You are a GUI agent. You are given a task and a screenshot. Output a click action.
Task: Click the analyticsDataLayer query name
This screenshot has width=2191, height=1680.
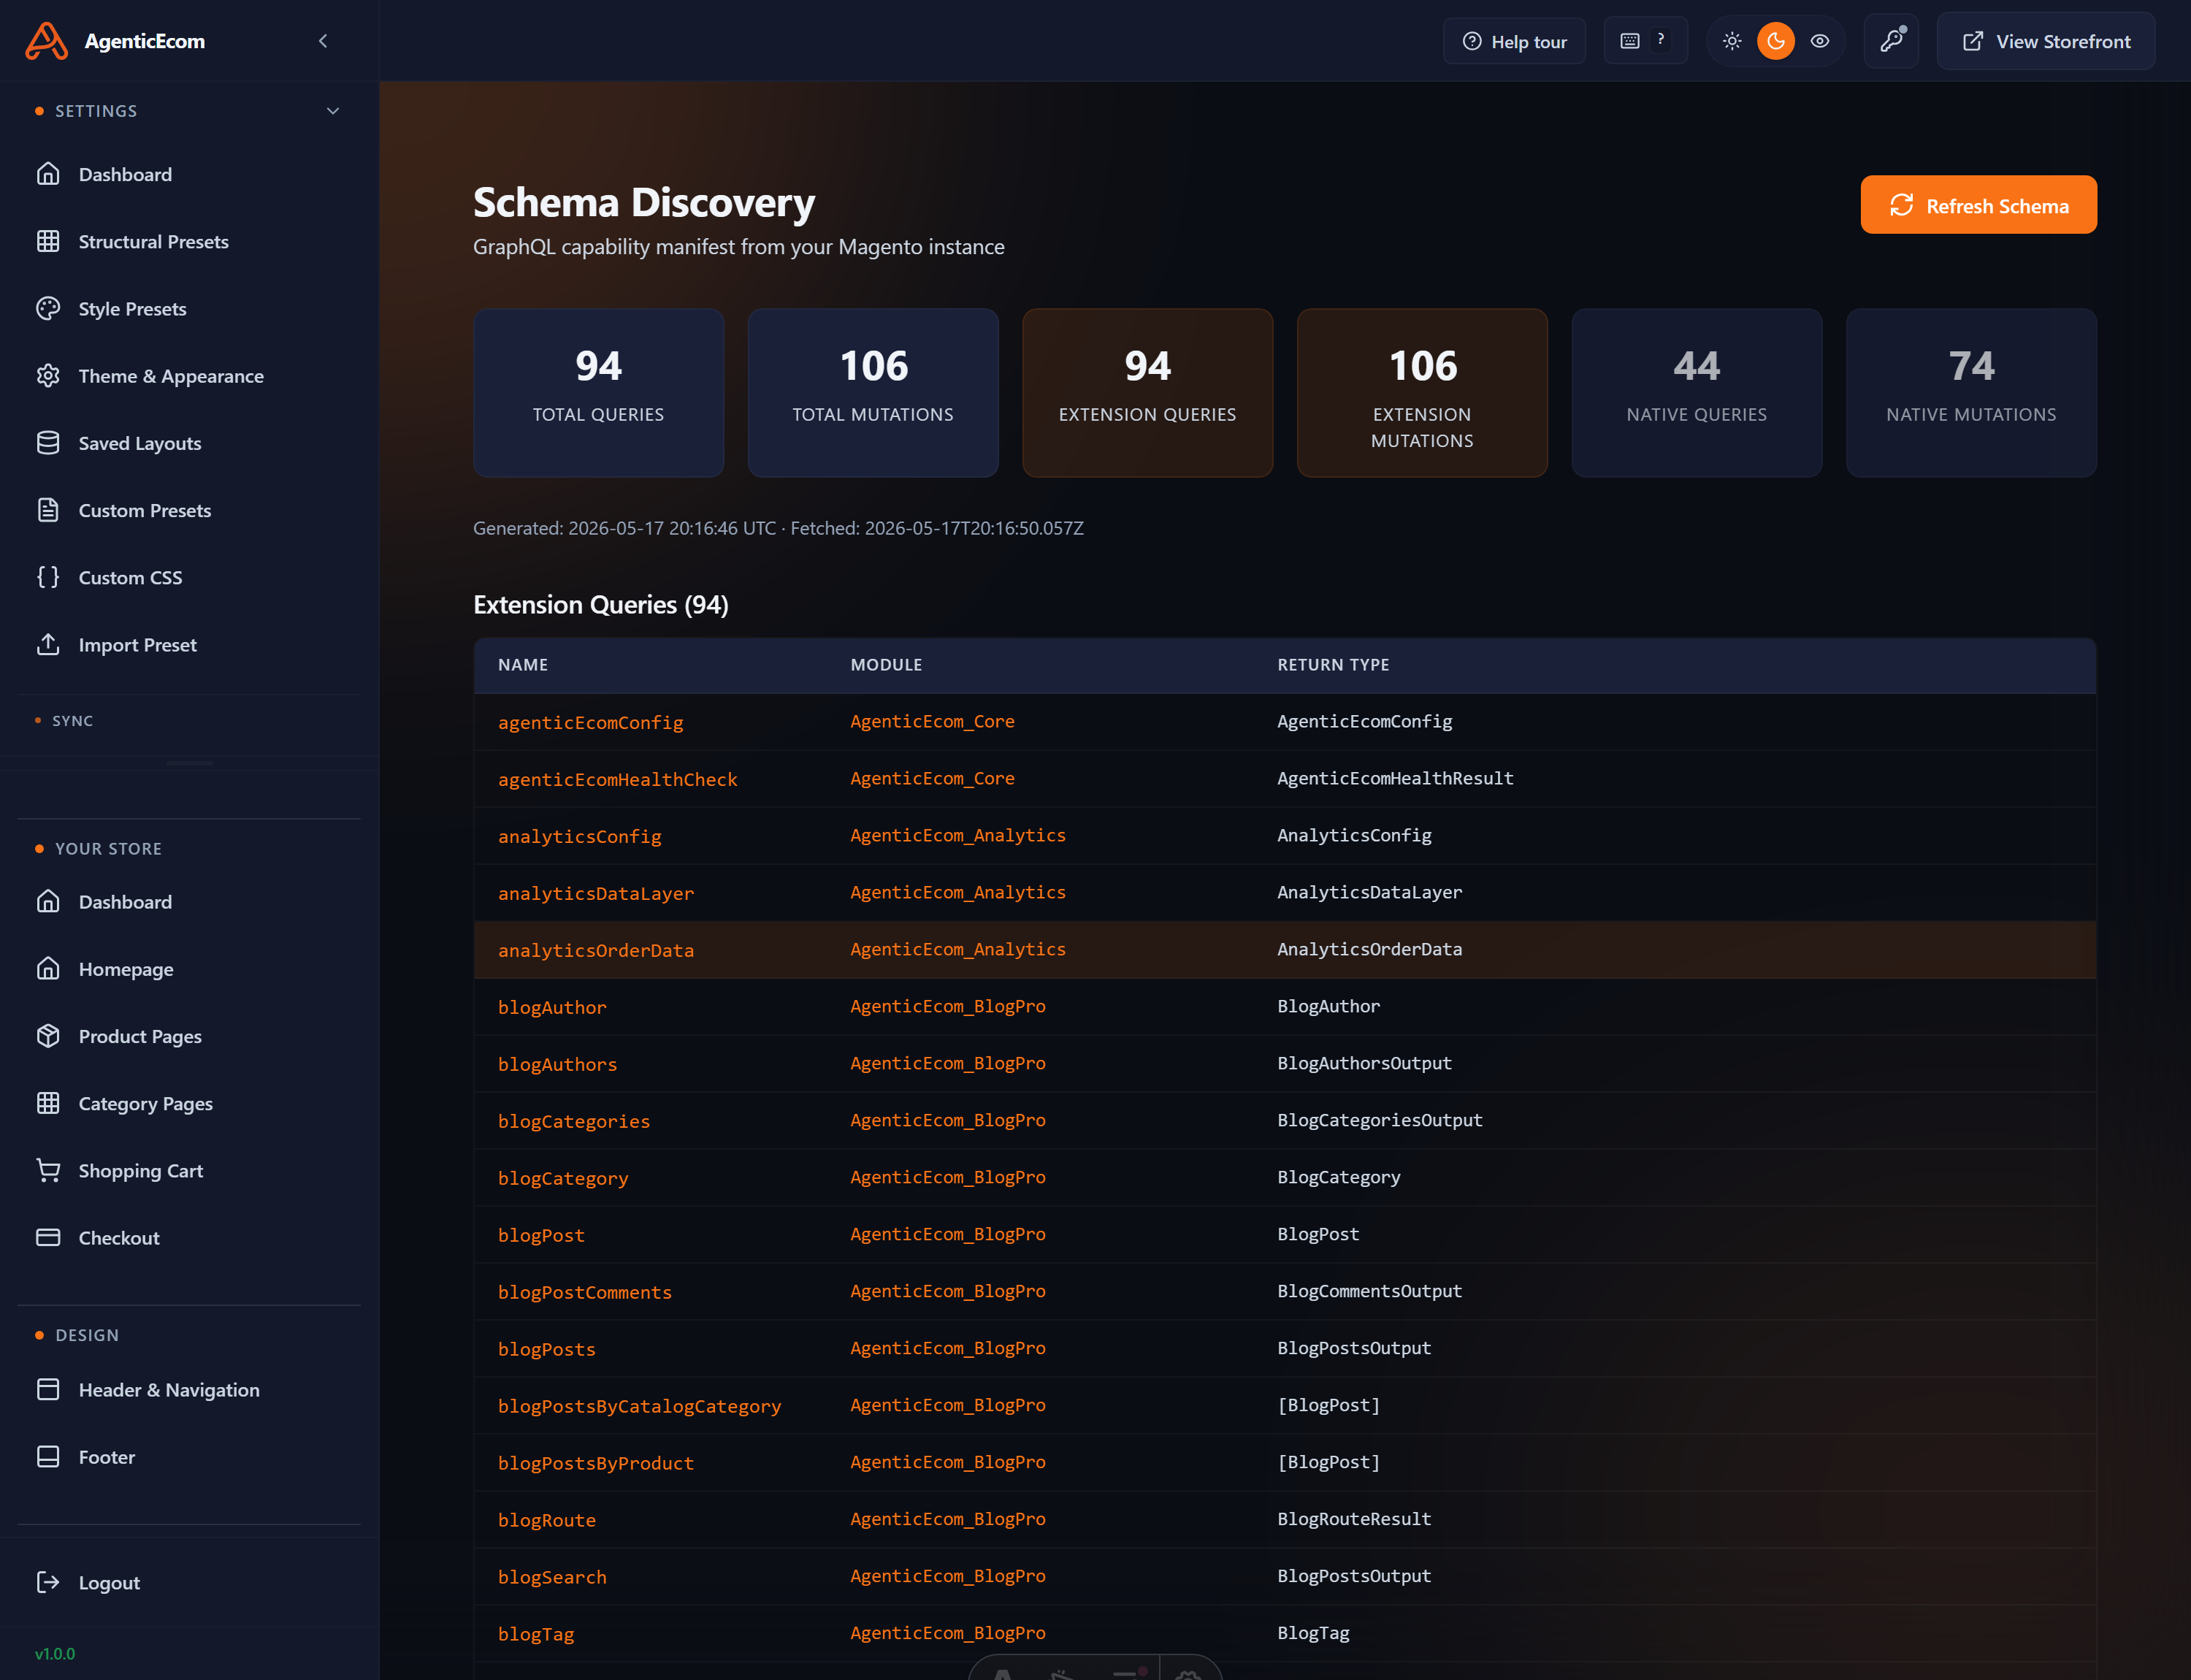(x=596, y=893)
